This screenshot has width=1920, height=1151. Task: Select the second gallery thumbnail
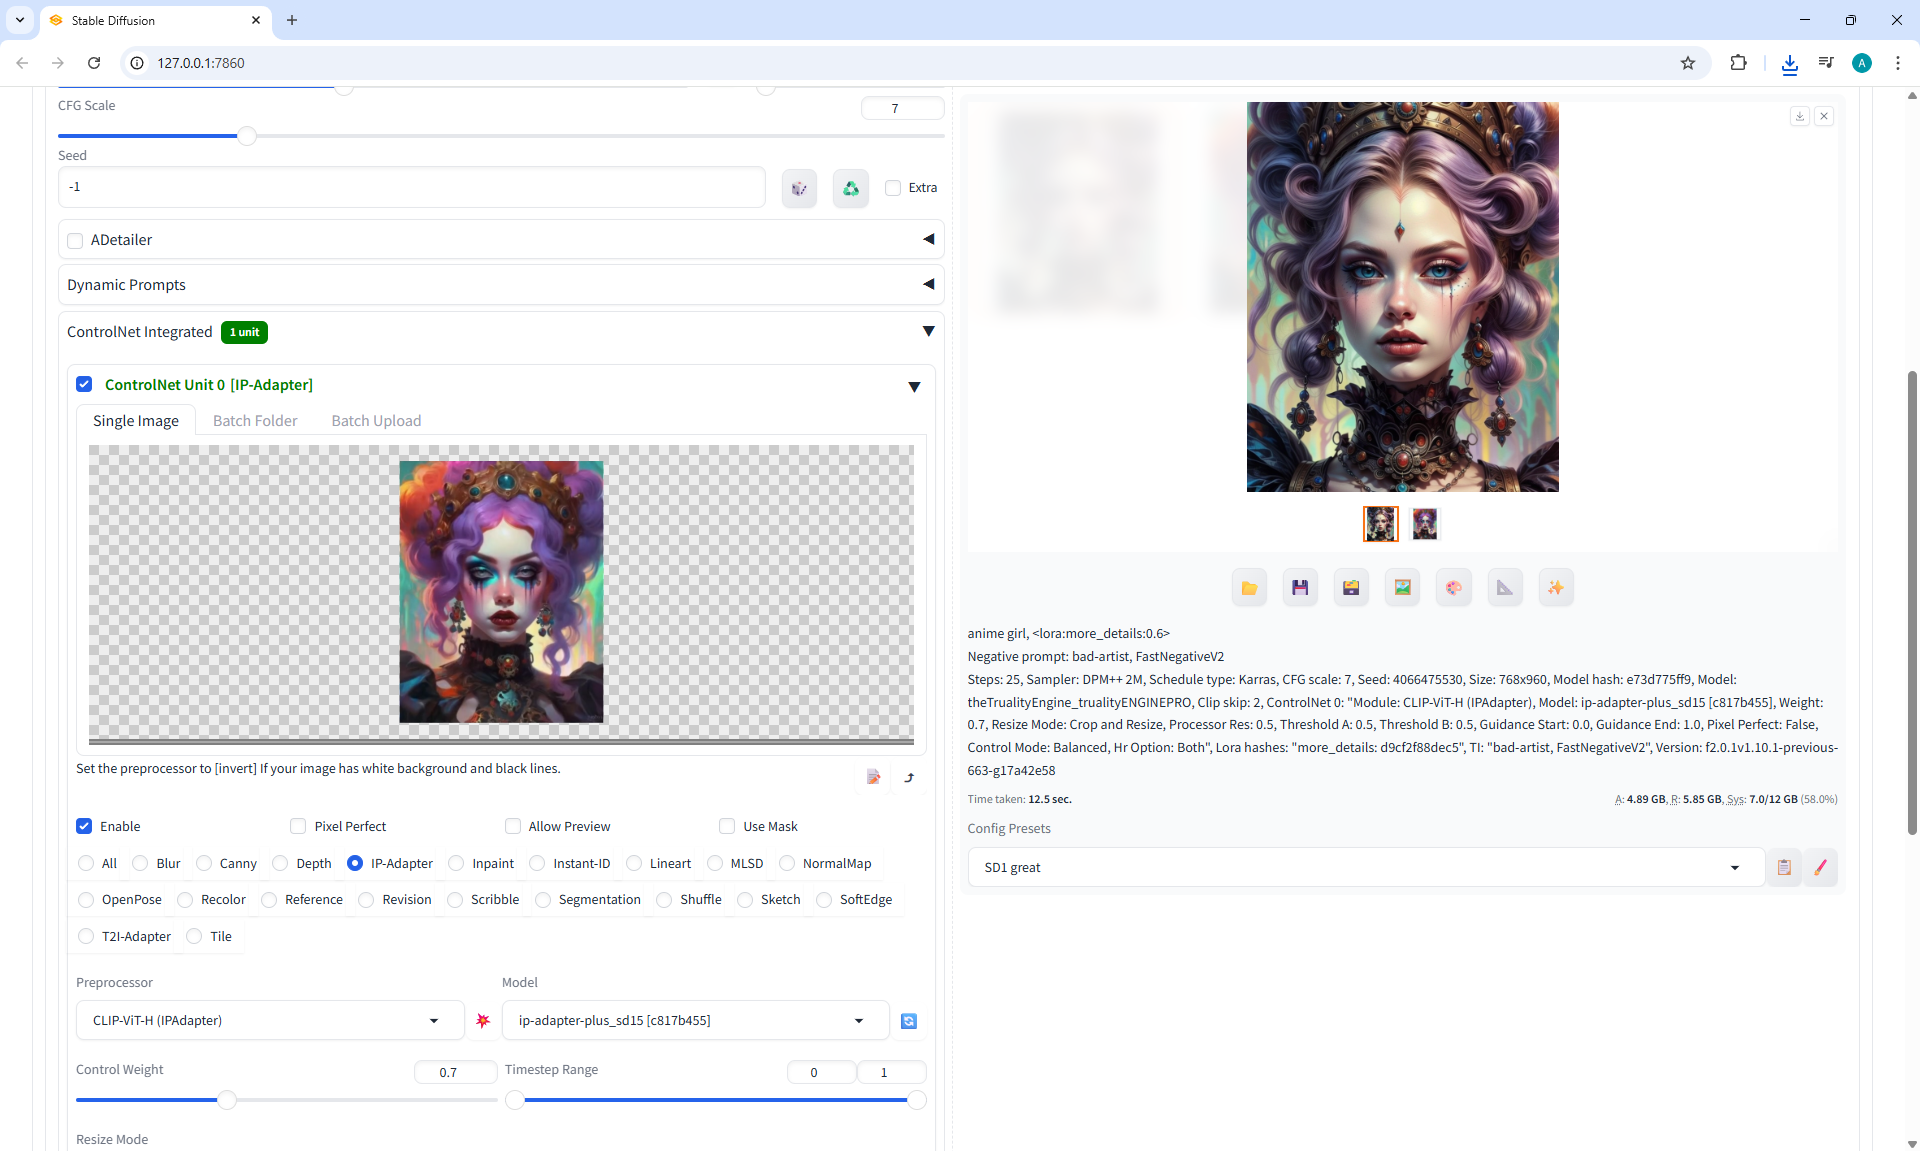[1424, 524]
